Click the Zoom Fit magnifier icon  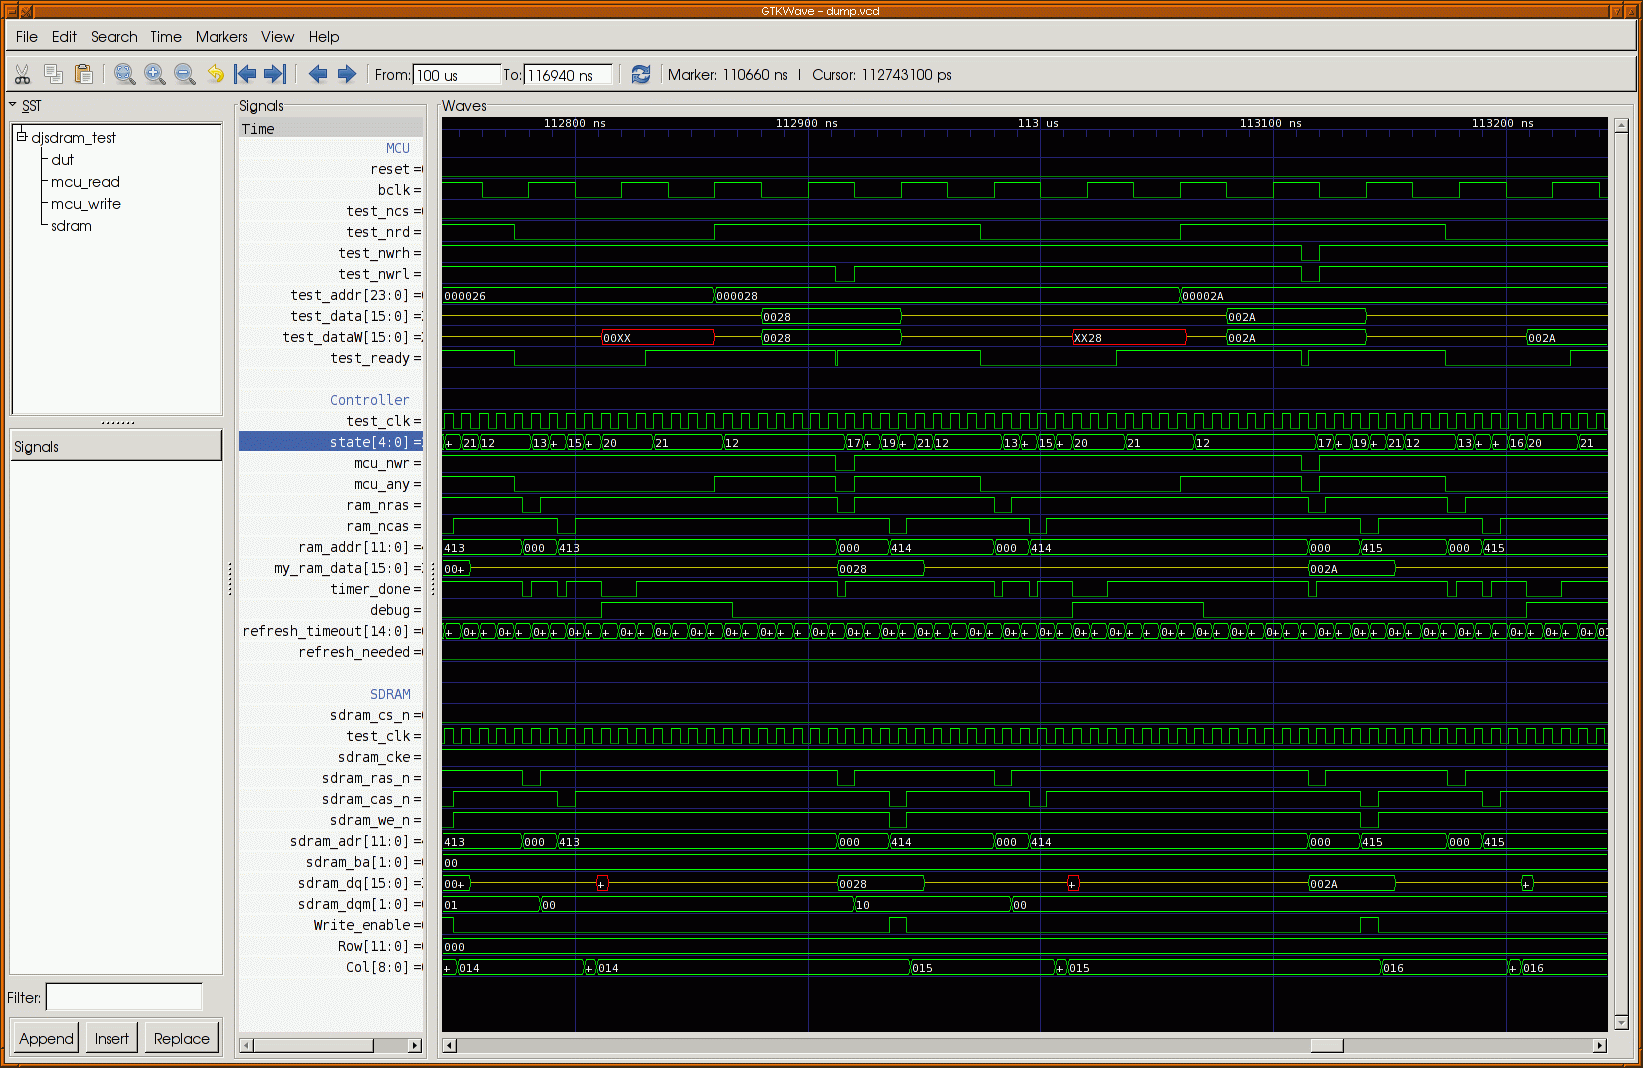point(124,74)
